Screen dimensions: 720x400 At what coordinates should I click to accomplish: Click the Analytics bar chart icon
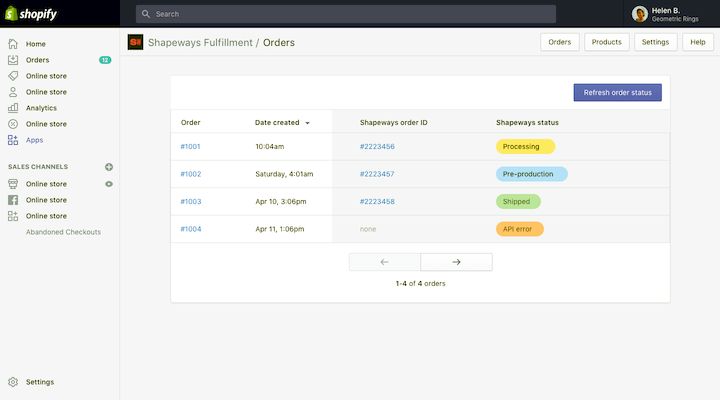point(13,108)
